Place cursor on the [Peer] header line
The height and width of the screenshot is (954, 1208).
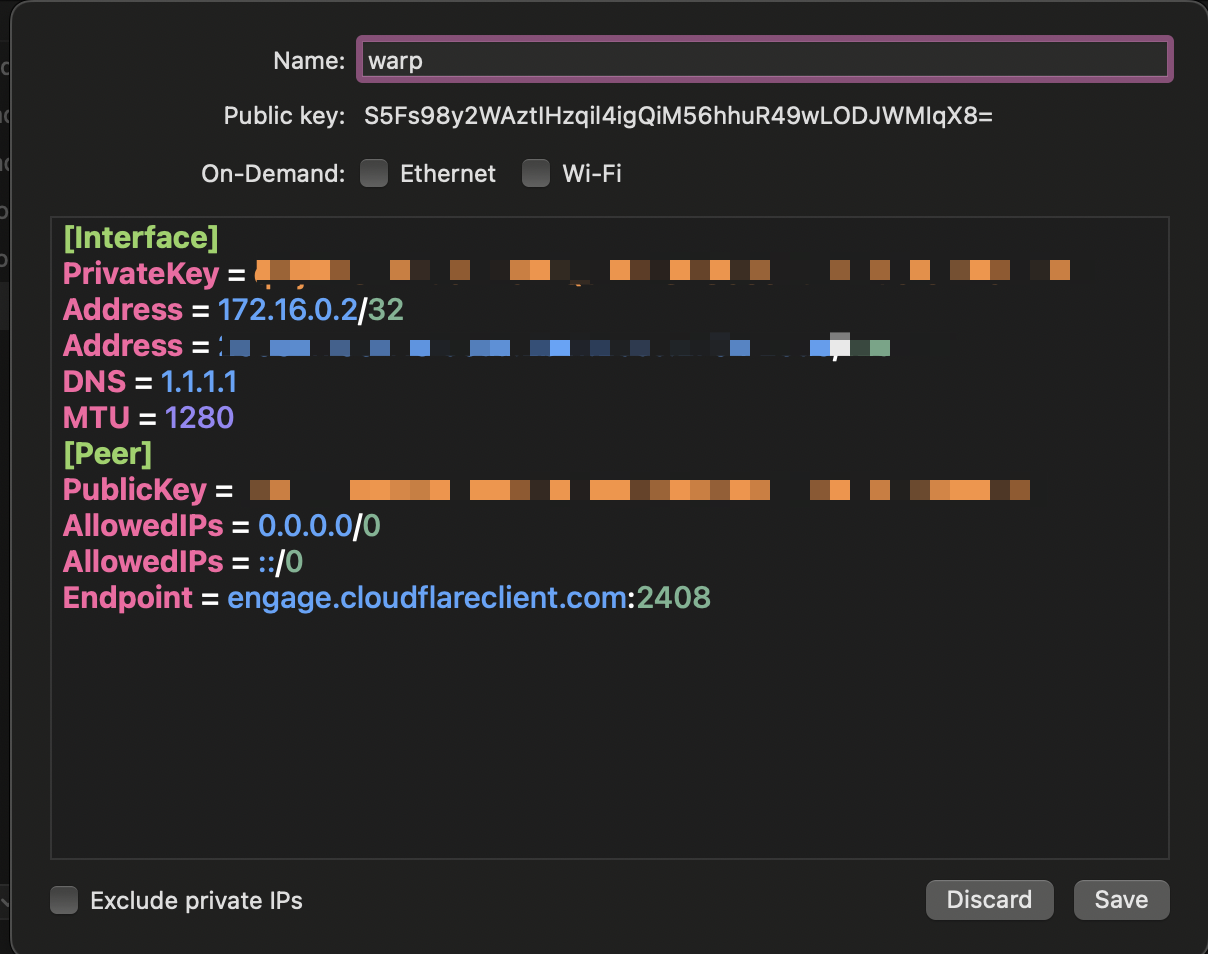107,454
